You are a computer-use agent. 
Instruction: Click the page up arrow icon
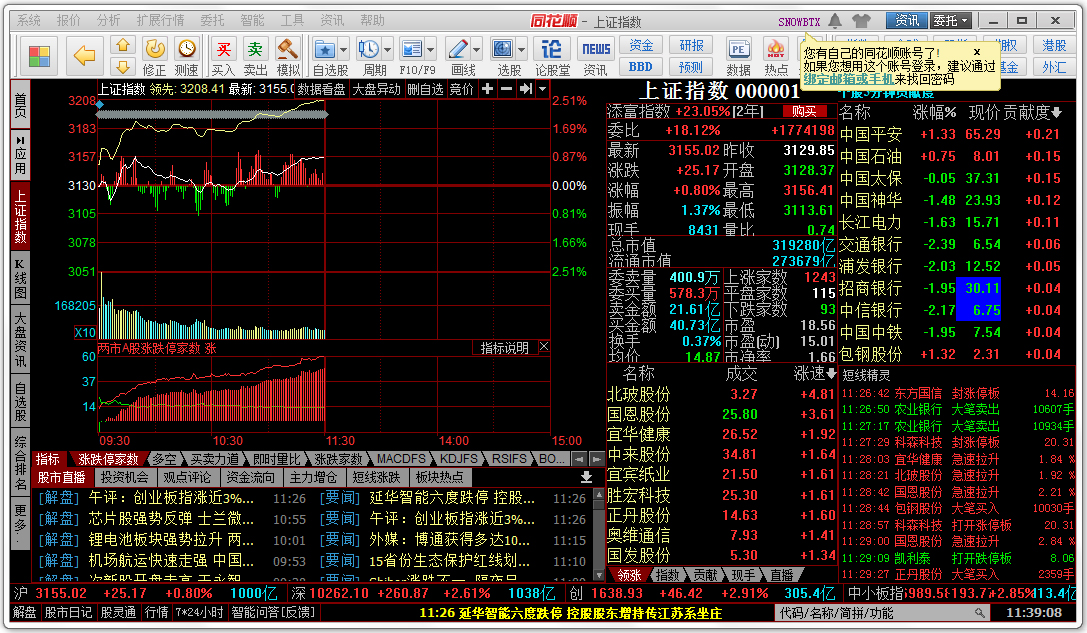click(123, 45)
